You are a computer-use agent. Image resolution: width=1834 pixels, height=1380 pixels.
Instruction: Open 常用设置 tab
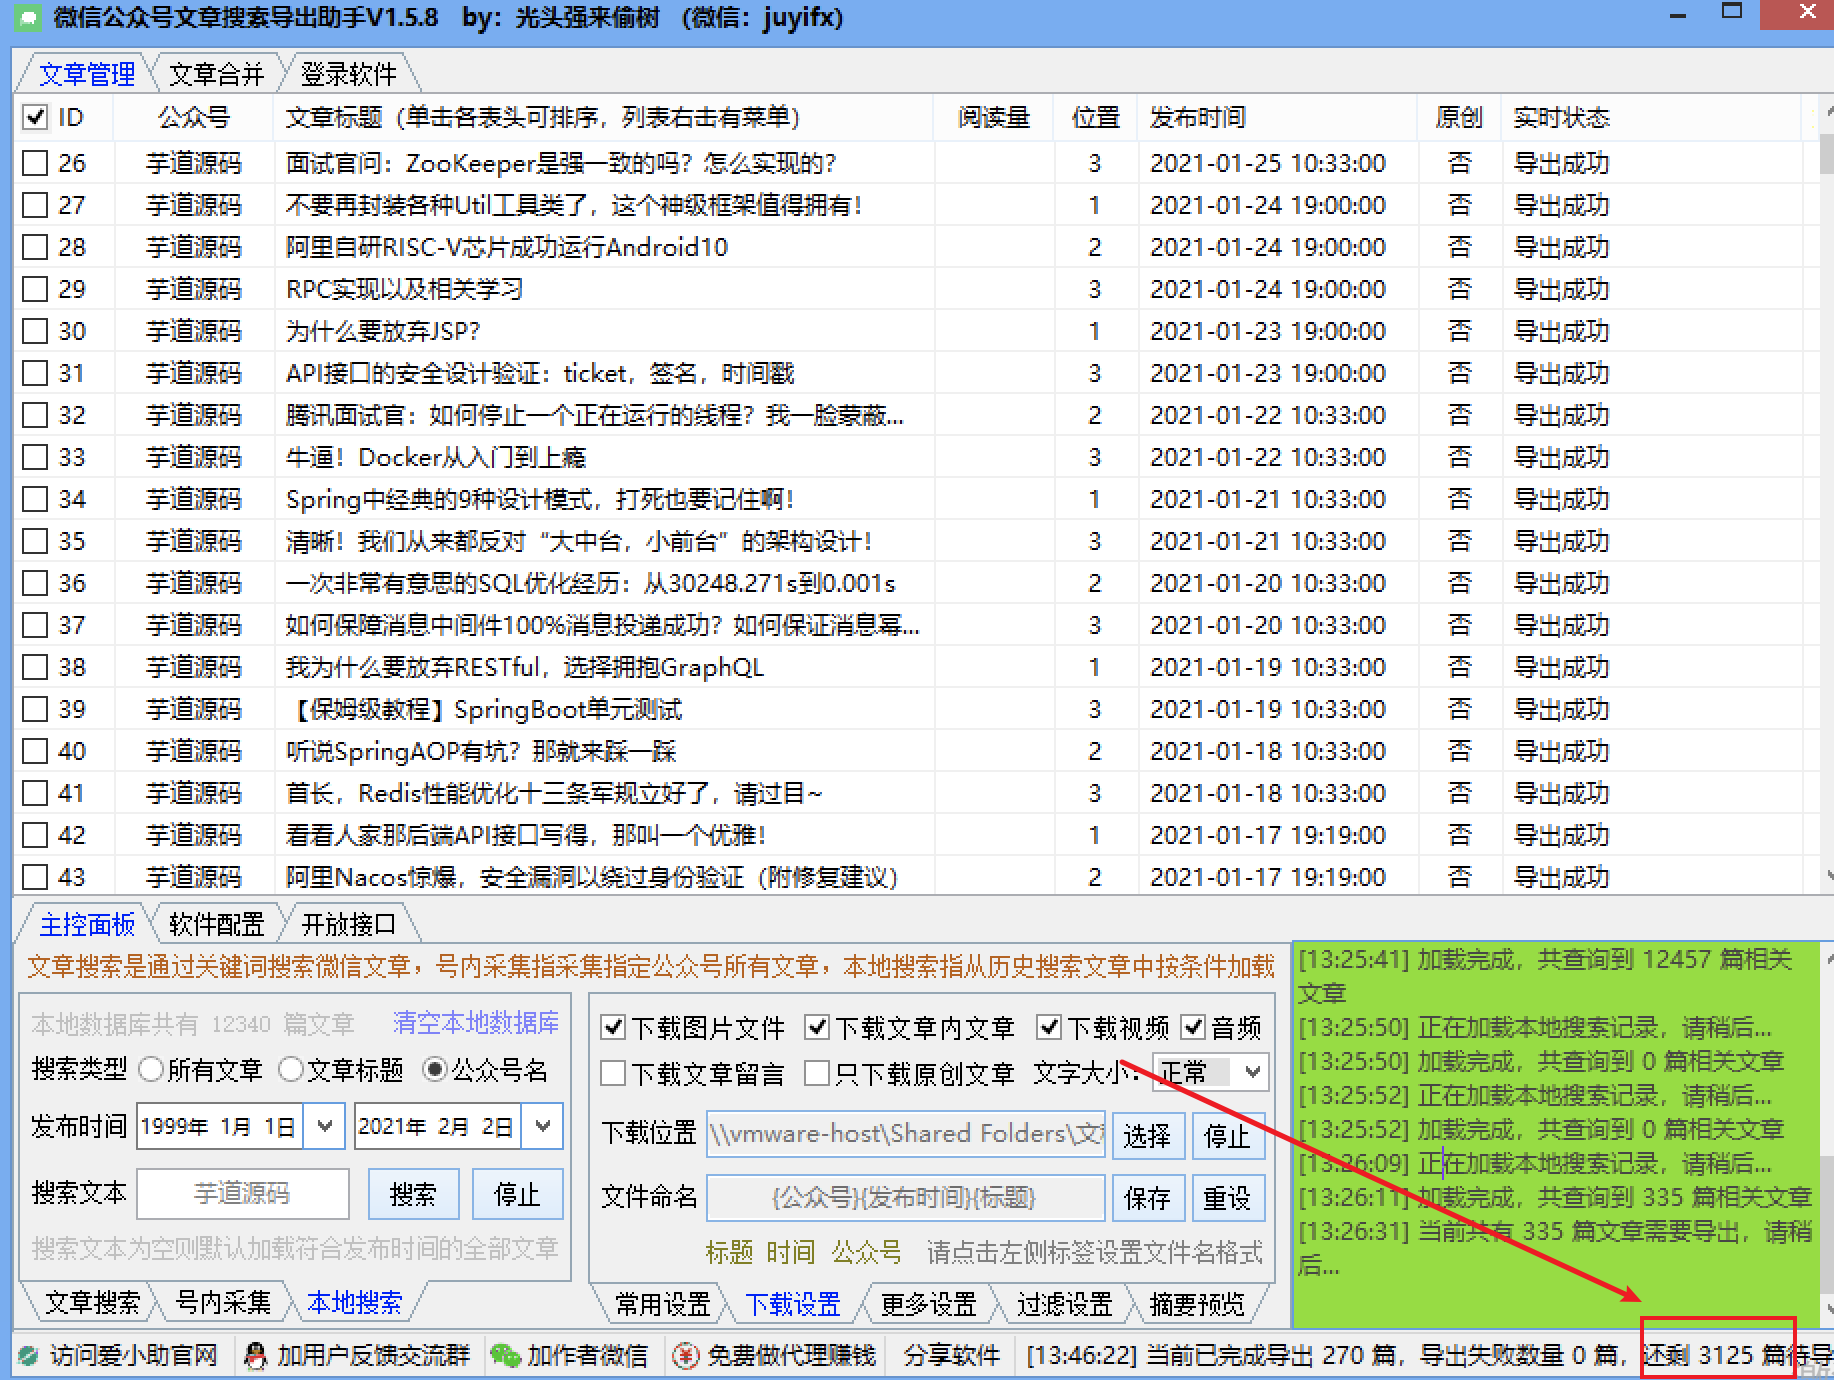coord(662,1304)
